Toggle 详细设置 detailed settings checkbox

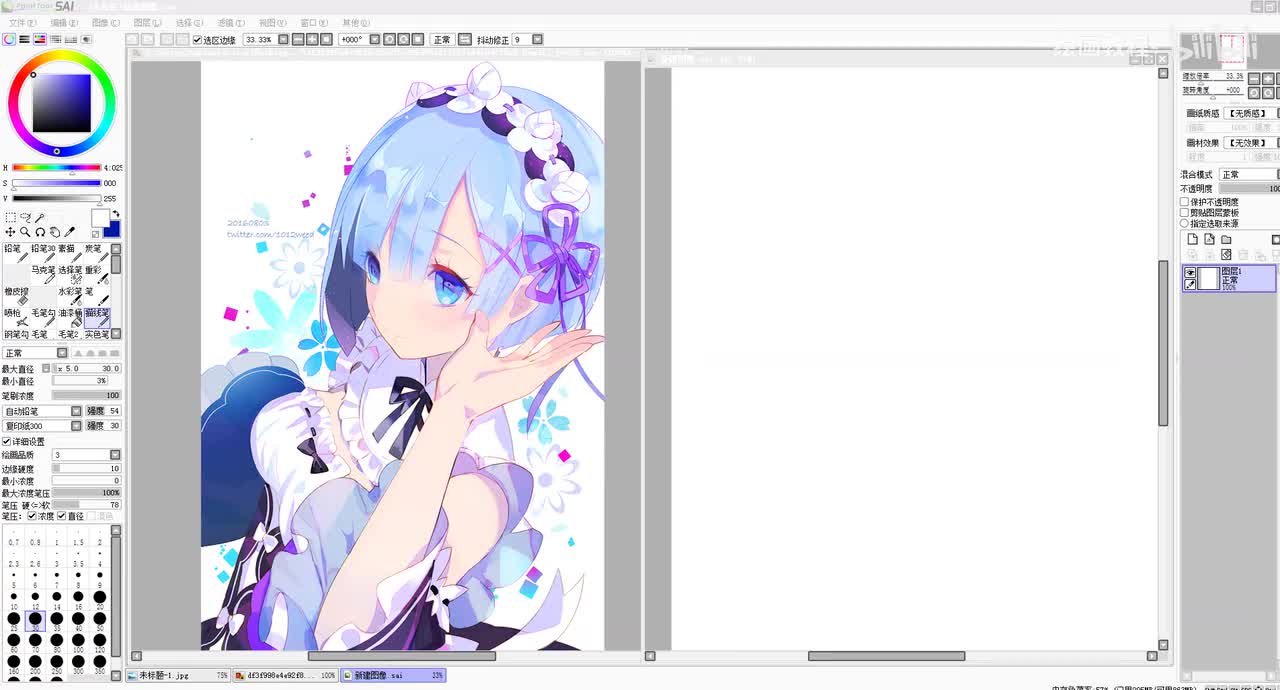click(x=6, y=441)
